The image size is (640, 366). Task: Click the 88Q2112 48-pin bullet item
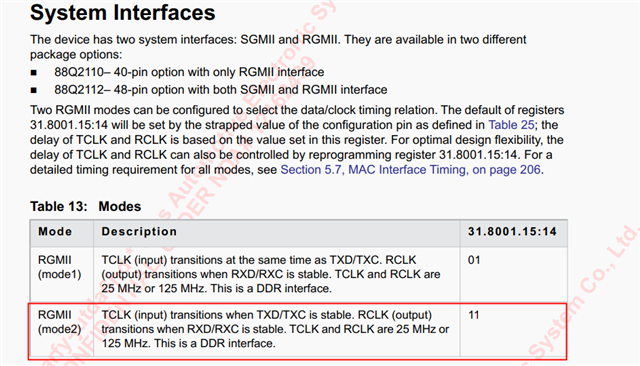click(221, 90)
